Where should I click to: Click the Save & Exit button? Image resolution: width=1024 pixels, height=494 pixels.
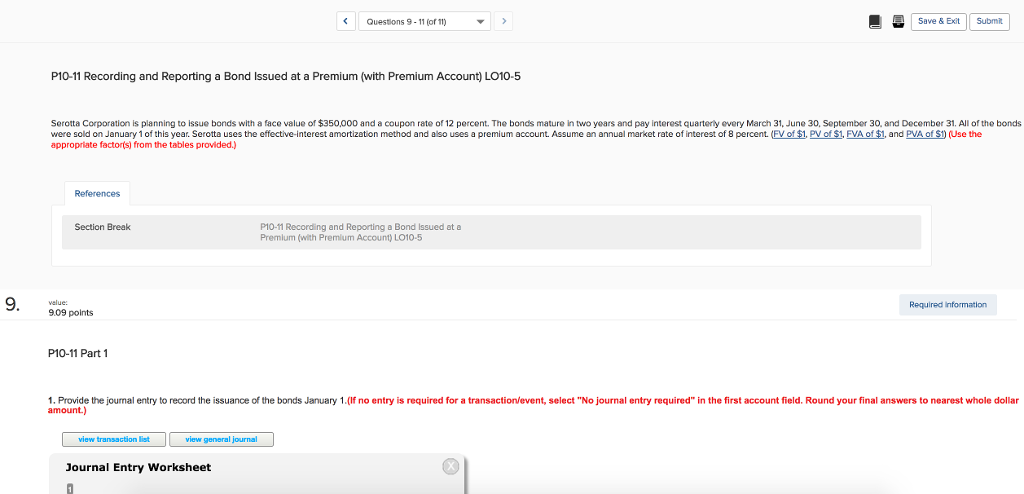pos(938,21)
